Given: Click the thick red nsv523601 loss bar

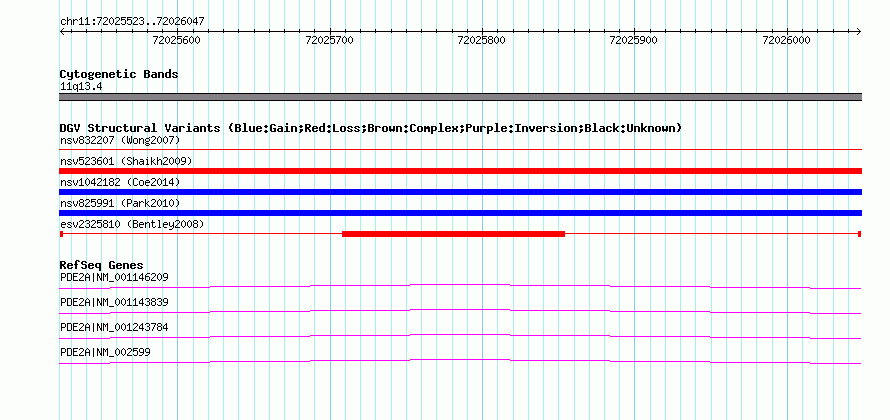Looking at the screenshot, I should pyautogui.click(x=460, y=171).
